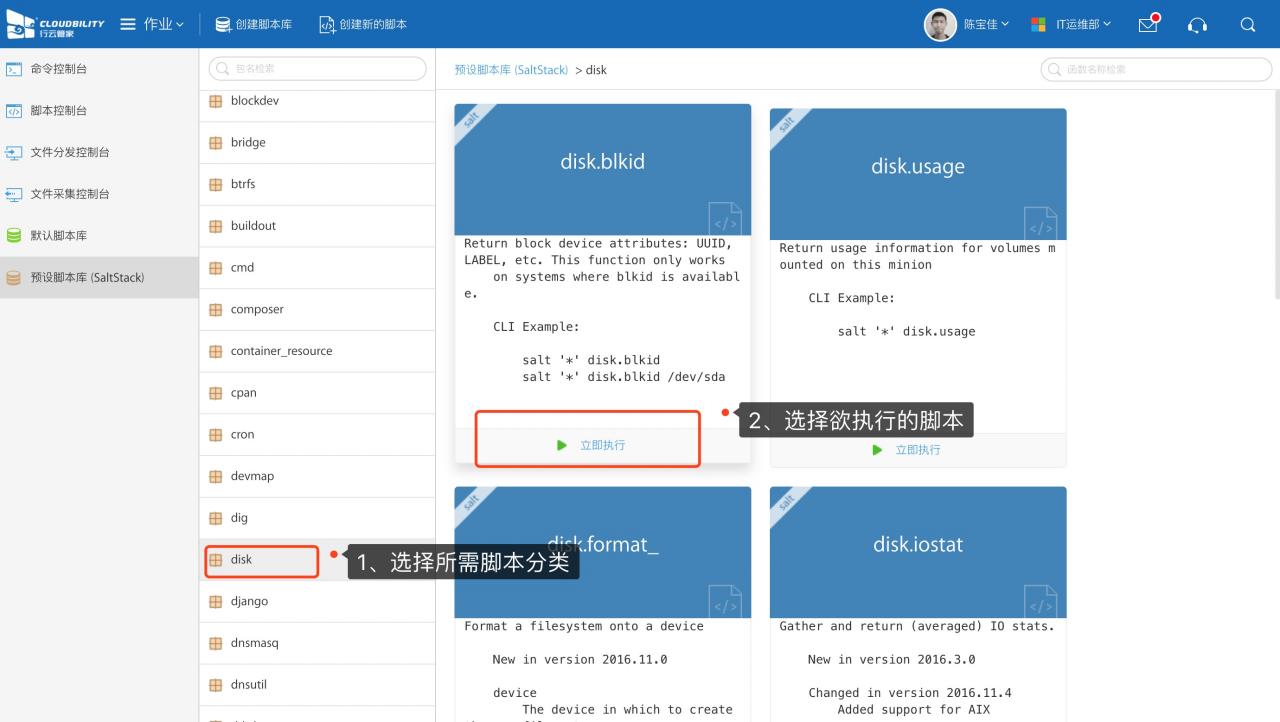
Task: Open the user avatar of 陈宝佳
Action: click(940, 24)
